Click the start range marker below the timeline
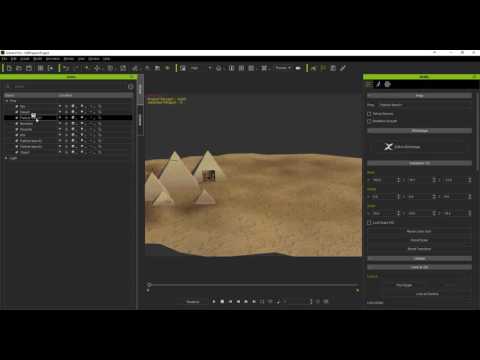This screenshot has height=360, width=480. (x=148, y=290)
